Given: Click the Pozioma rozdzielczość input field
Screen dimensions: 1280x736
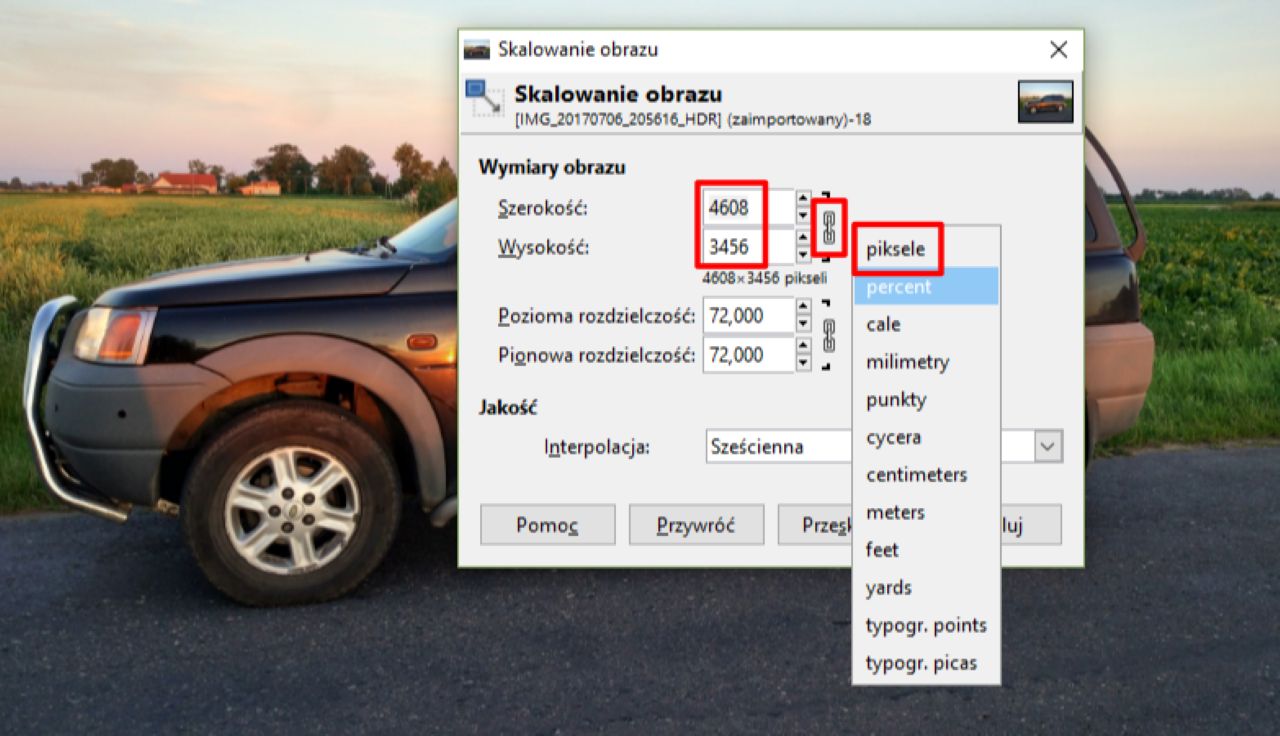Looking at the screenshot, I should coord(748,316).
